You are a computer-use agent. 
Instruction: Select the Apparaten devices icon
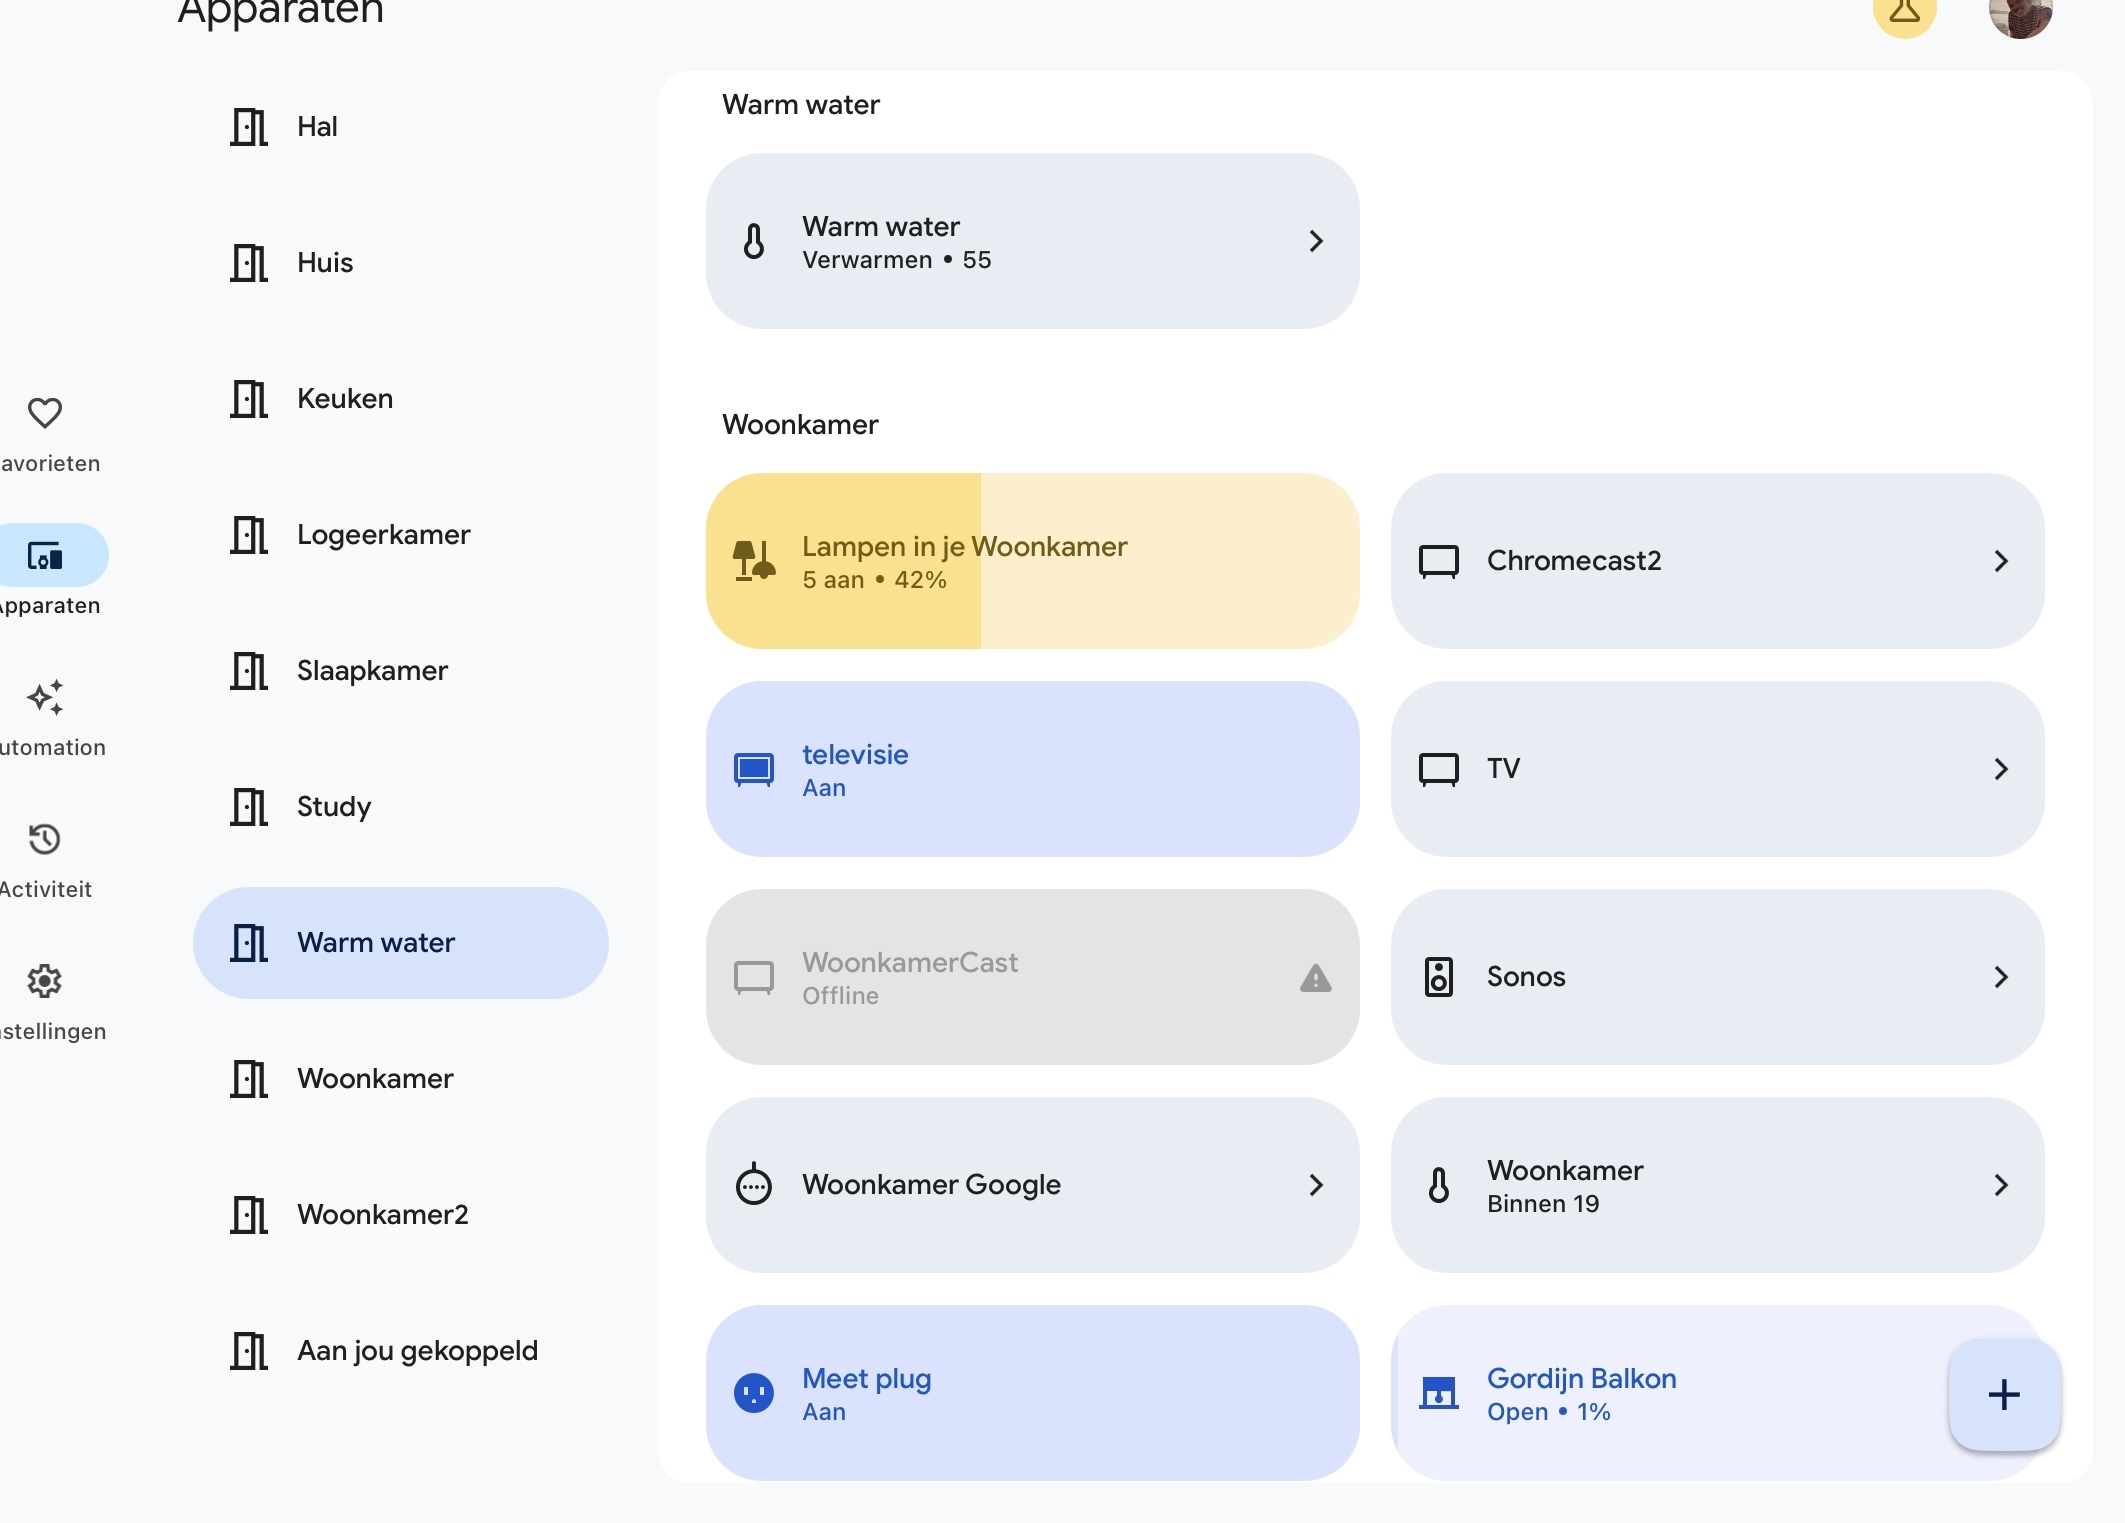[45, 555]
